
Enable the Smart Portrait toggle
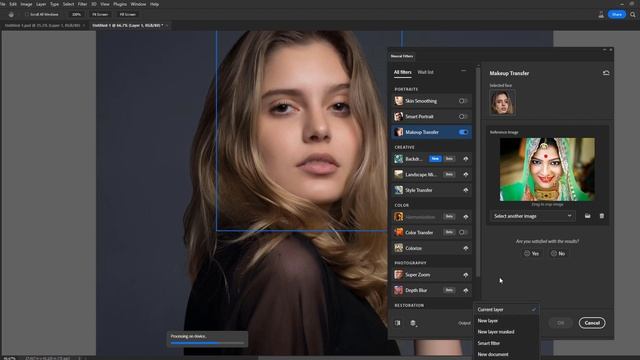click(x=463, y=116)
